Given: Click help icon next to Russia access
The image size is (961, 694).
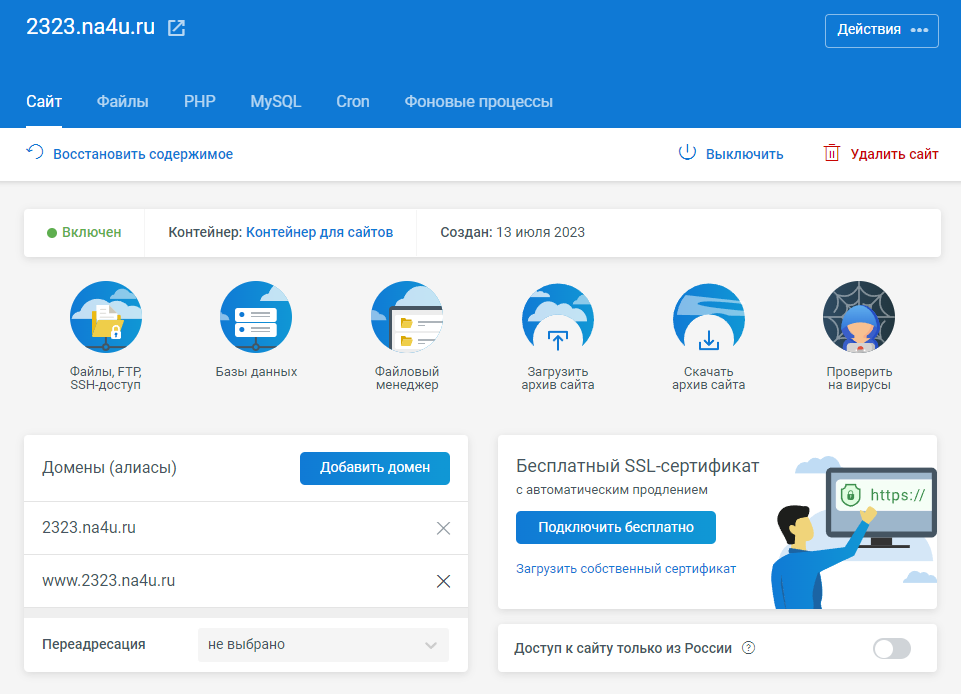Looking at the screenshot, I should pos(748,648).
